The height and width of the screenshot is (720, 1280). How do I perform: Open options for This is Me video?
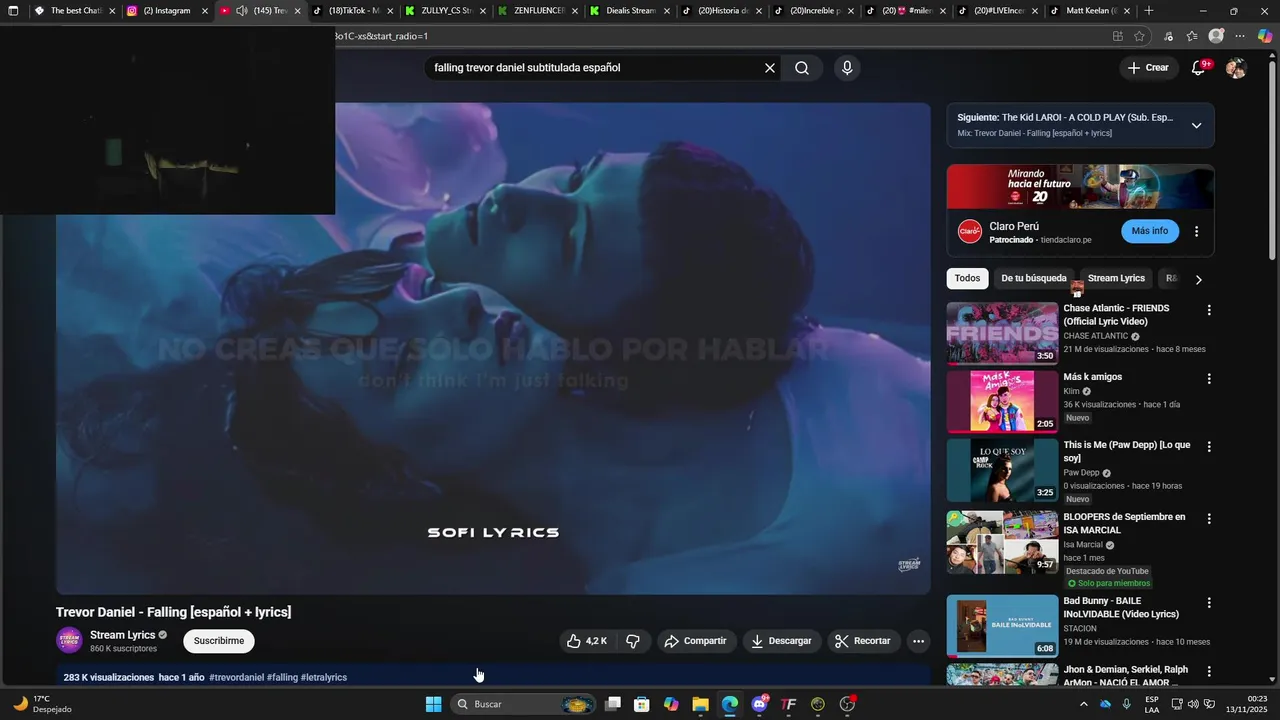(x=1209, y=447)
